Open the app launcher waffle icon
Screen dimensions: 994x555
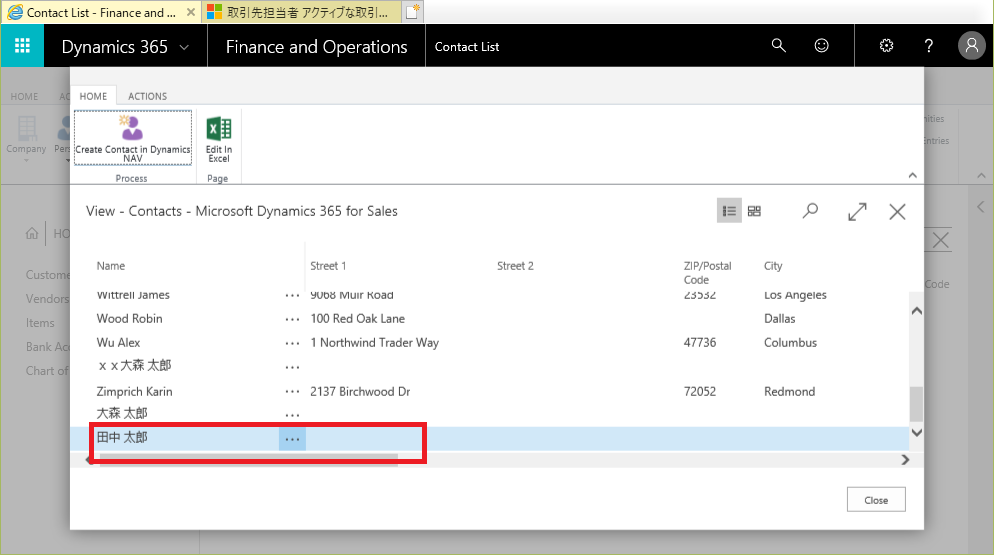pos(22,46)
